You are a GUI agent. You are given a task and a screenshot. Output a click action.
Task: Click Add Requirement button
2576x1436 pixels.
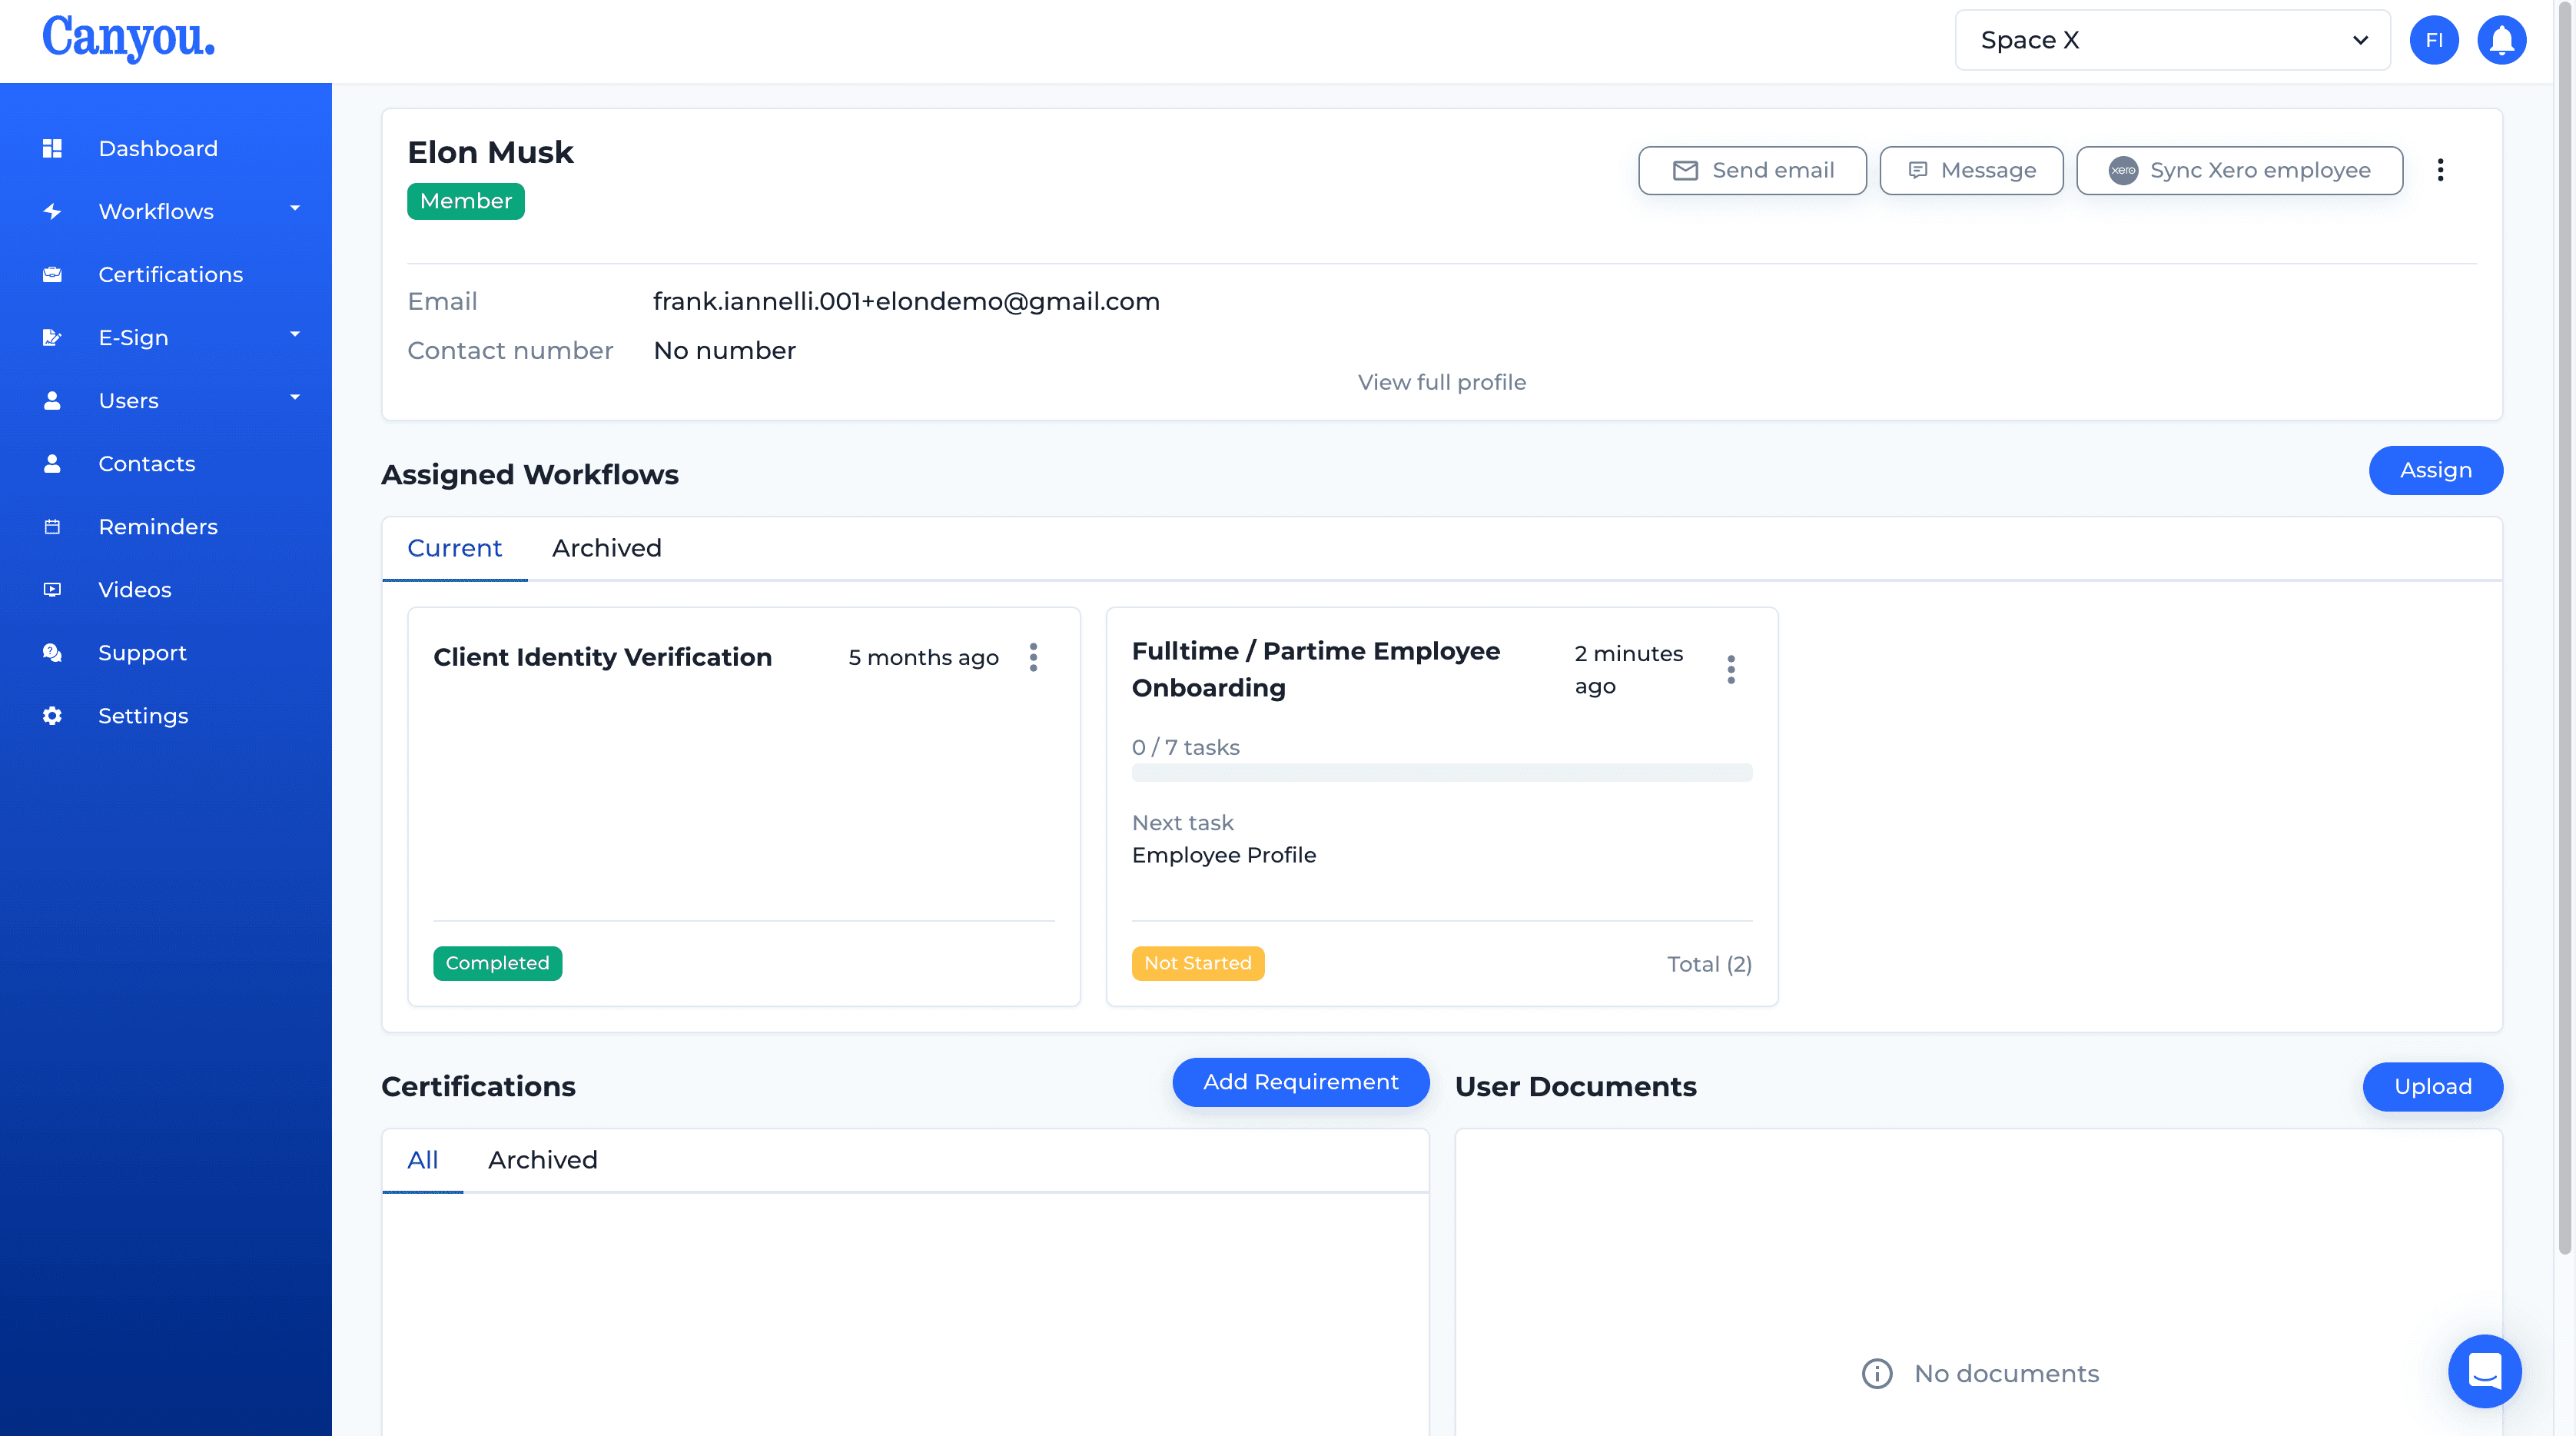click(x=1300, y=1082)
